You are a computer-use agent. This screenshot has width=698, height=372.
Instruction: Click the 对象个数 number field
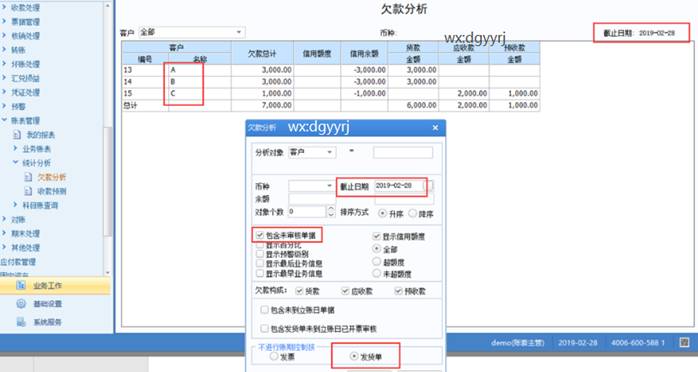click(x=307, y=211)
